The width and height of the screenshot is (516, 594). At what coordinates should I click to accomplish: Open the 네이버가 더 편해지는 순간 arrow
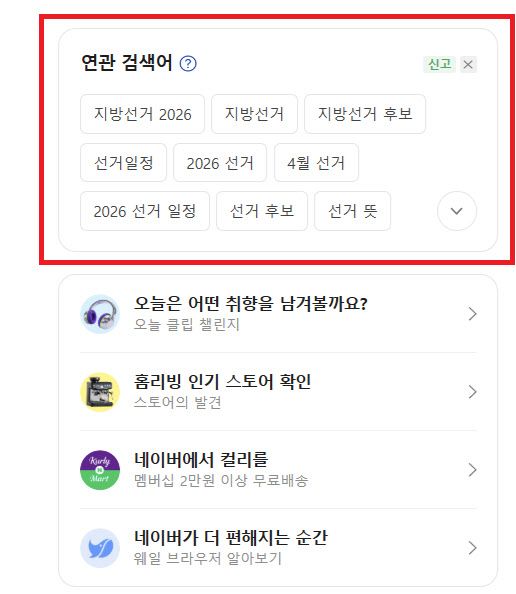tap(472, 548)
